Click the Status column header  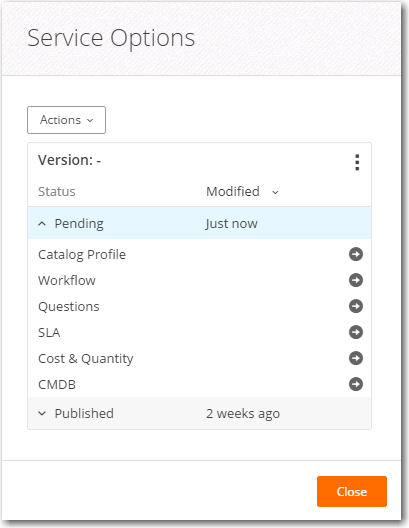[57, 192]
